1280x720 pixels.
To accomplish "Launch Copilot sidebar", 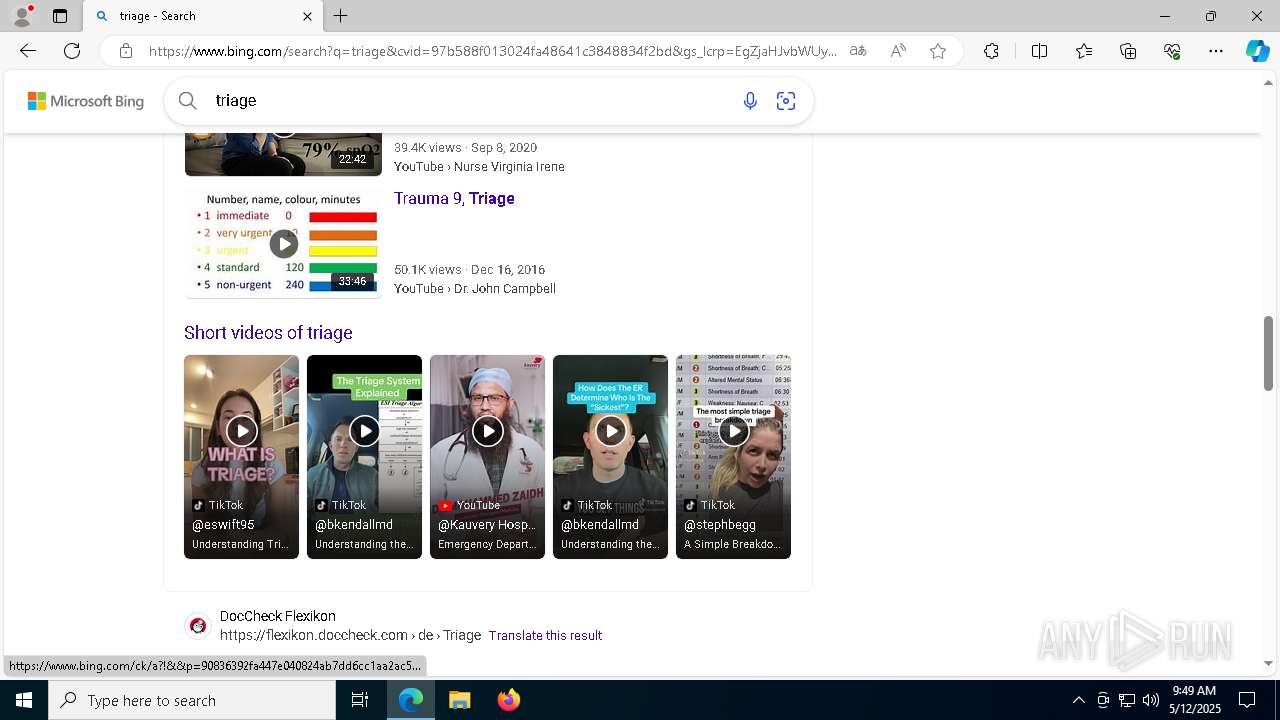I will coord(1257,51).
